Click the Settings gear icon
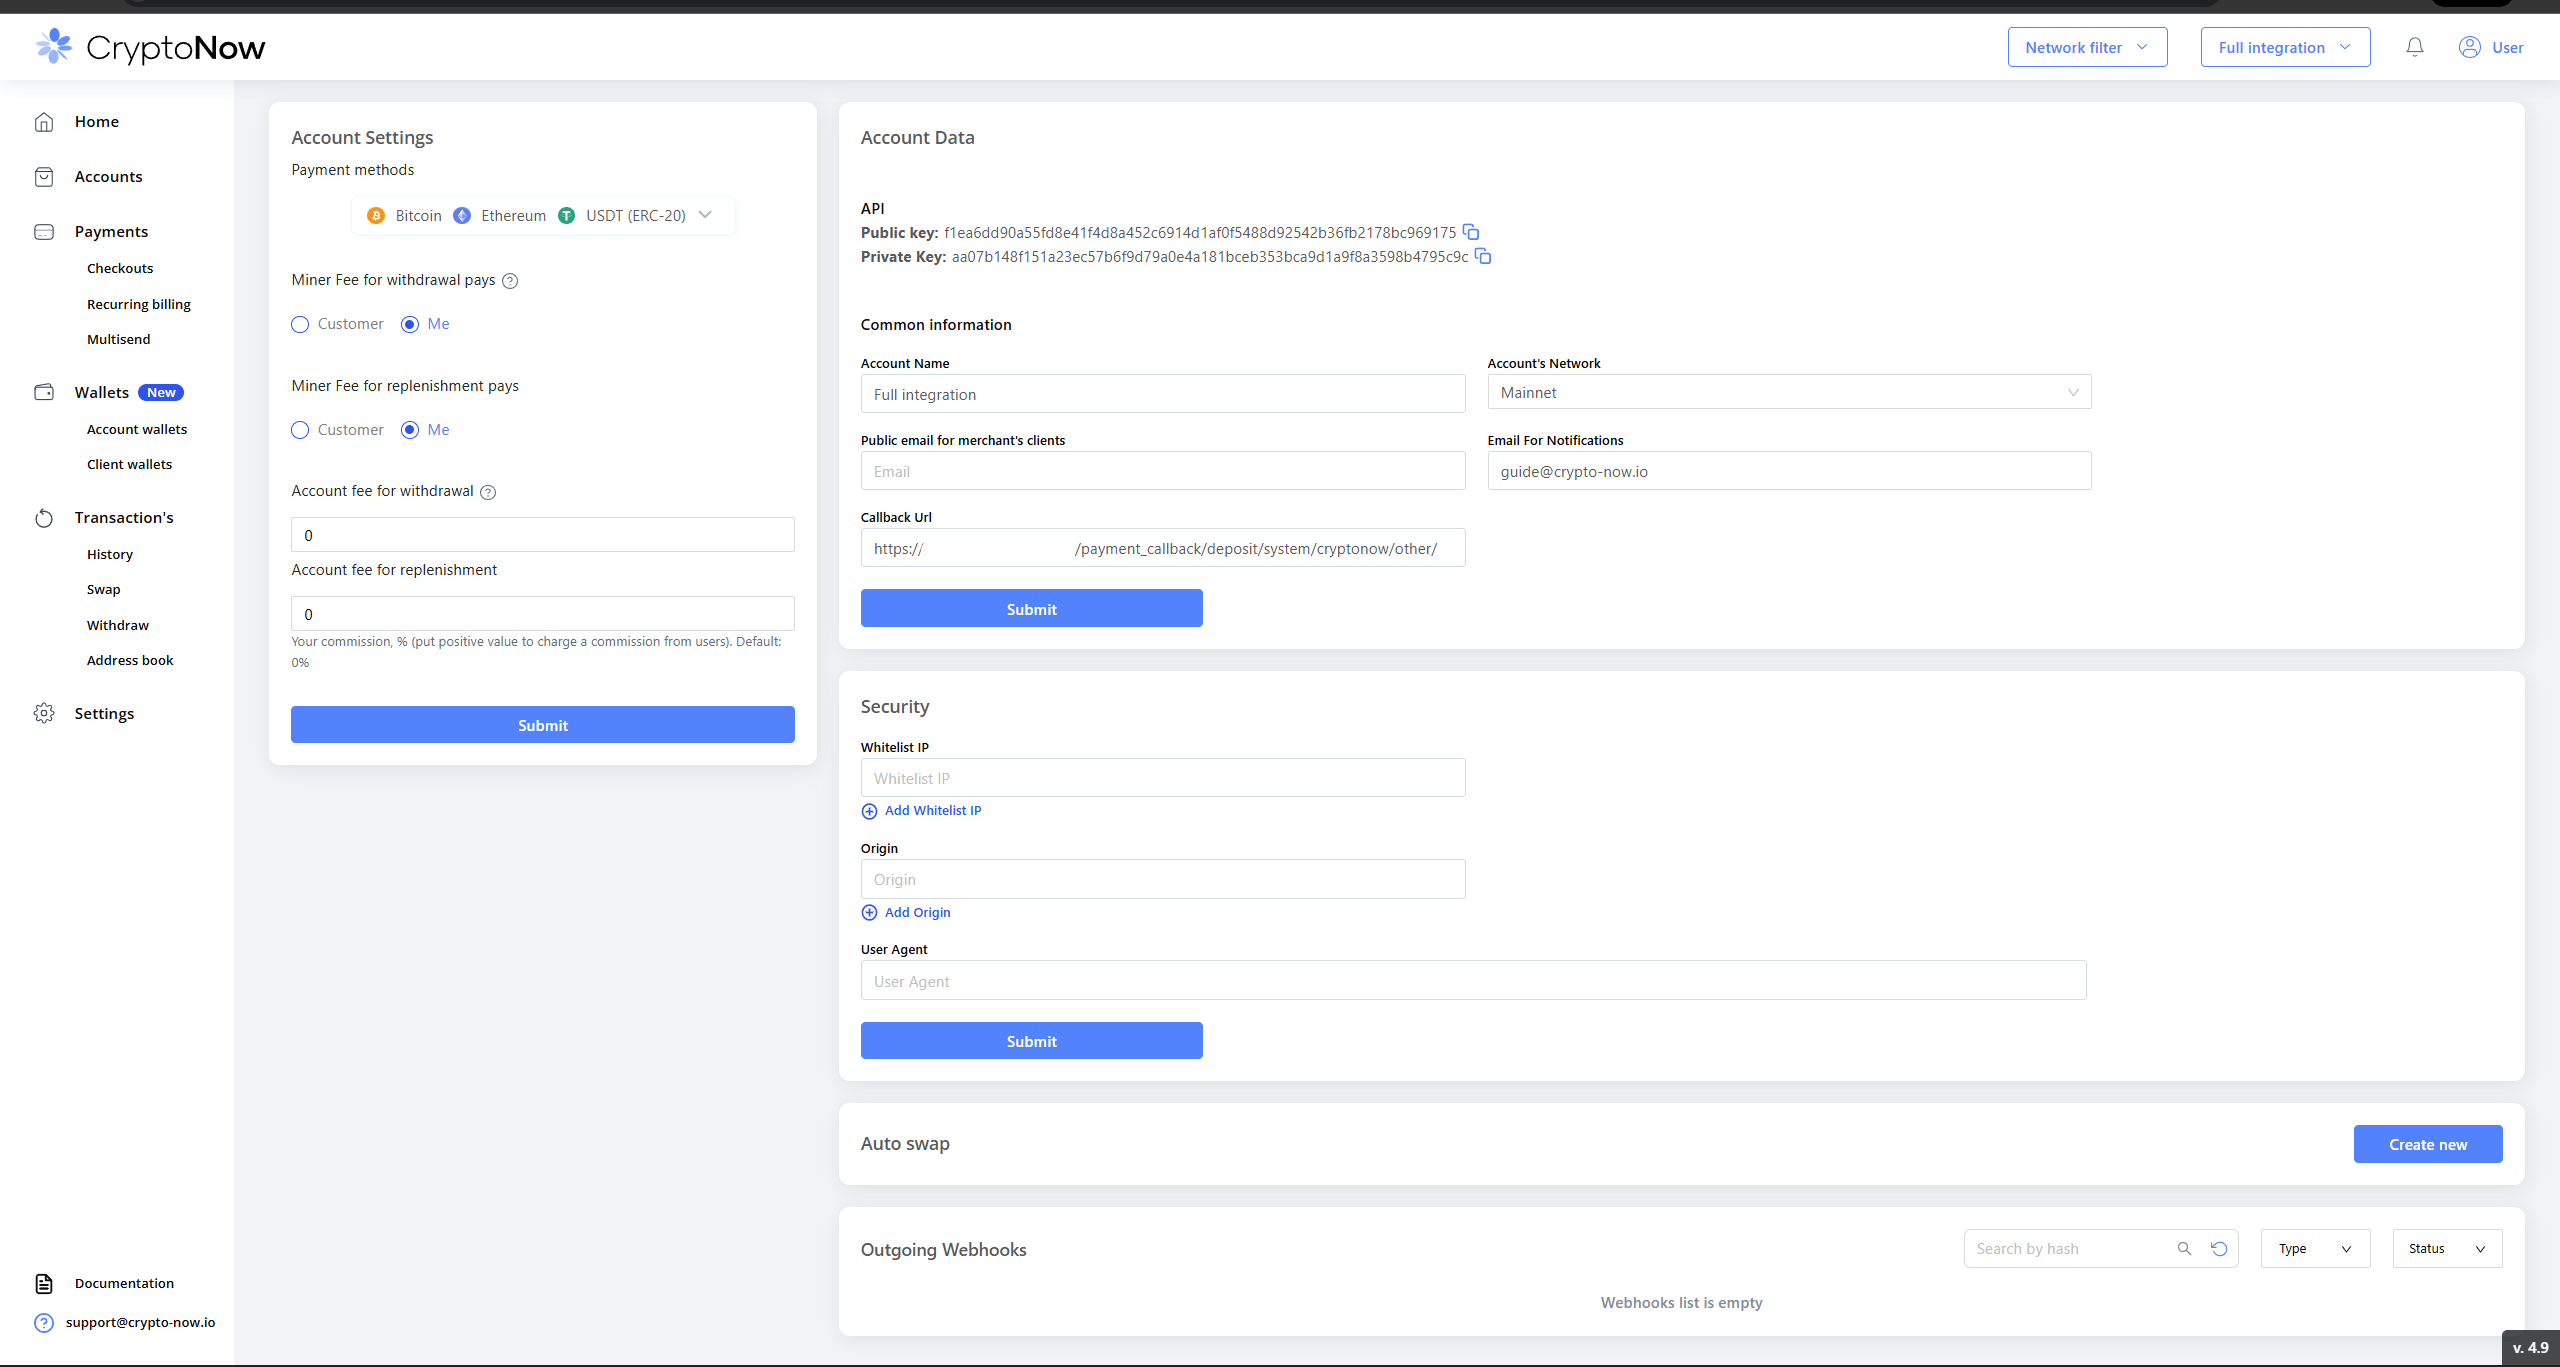Screen dimensions: 2560x1367 44,713
